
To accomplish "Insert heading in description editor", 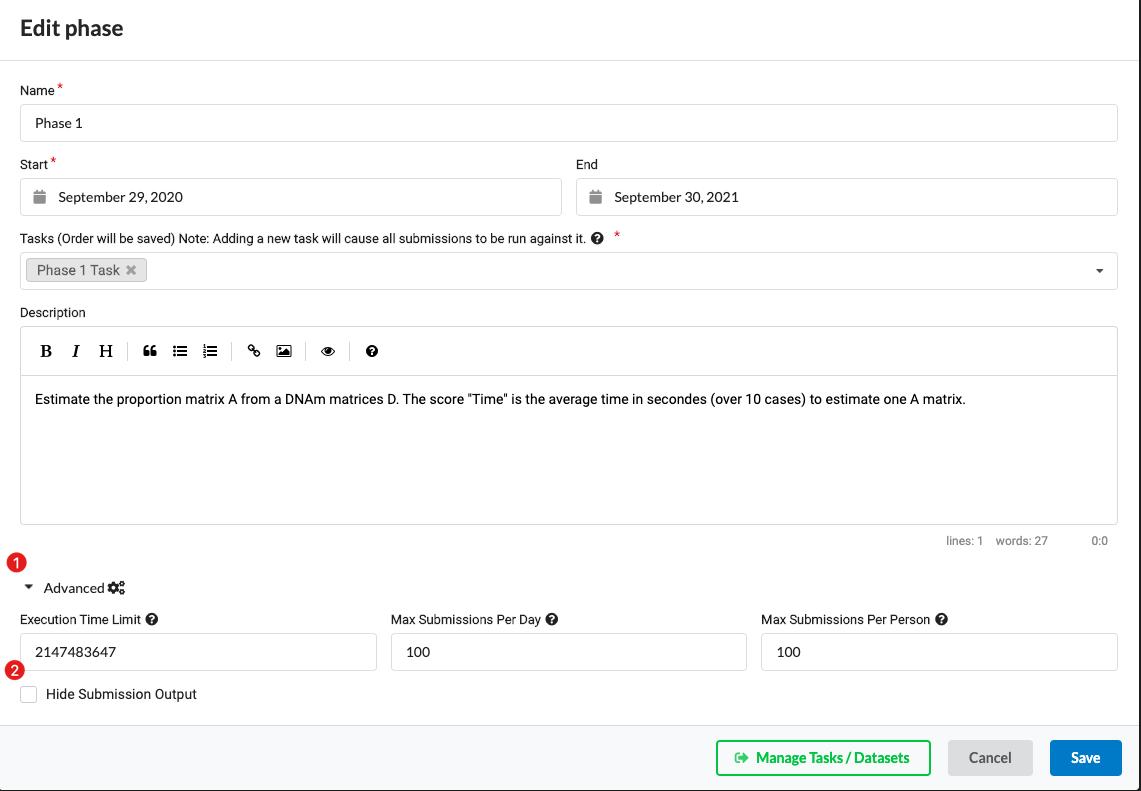I will click(106, 351).
